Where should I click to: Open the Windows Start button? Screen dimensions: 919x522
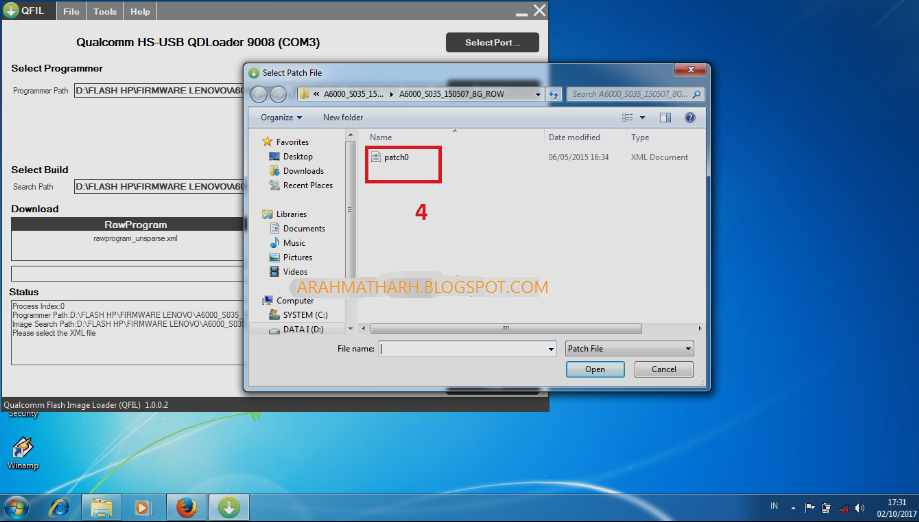click(x=16, y=507)
